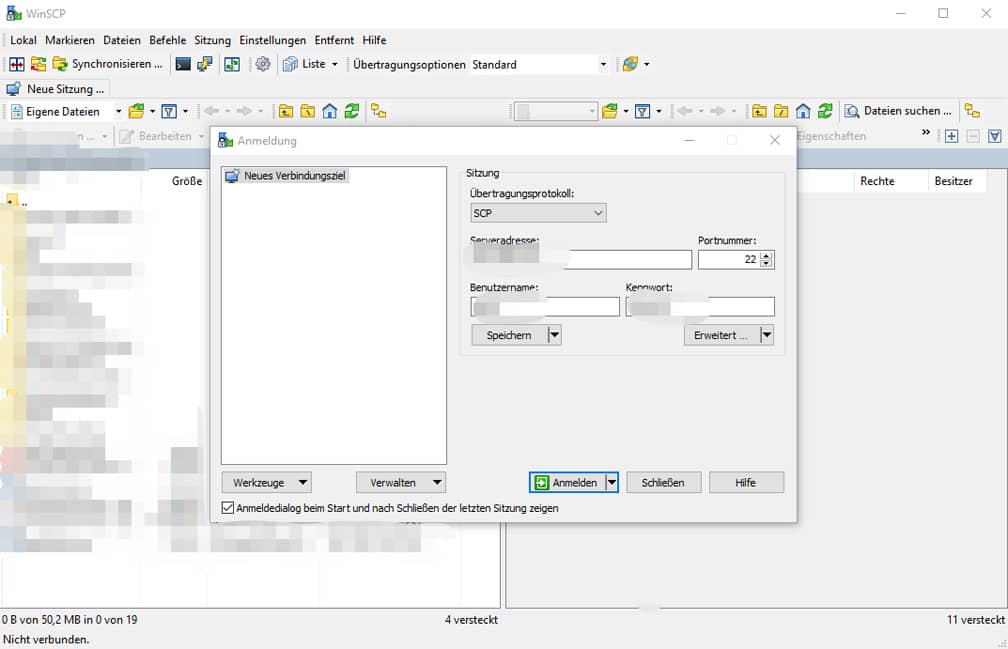1008x649 pixels.
Task: Click the home directory icon in remote panel
Action: coord(803,111)
